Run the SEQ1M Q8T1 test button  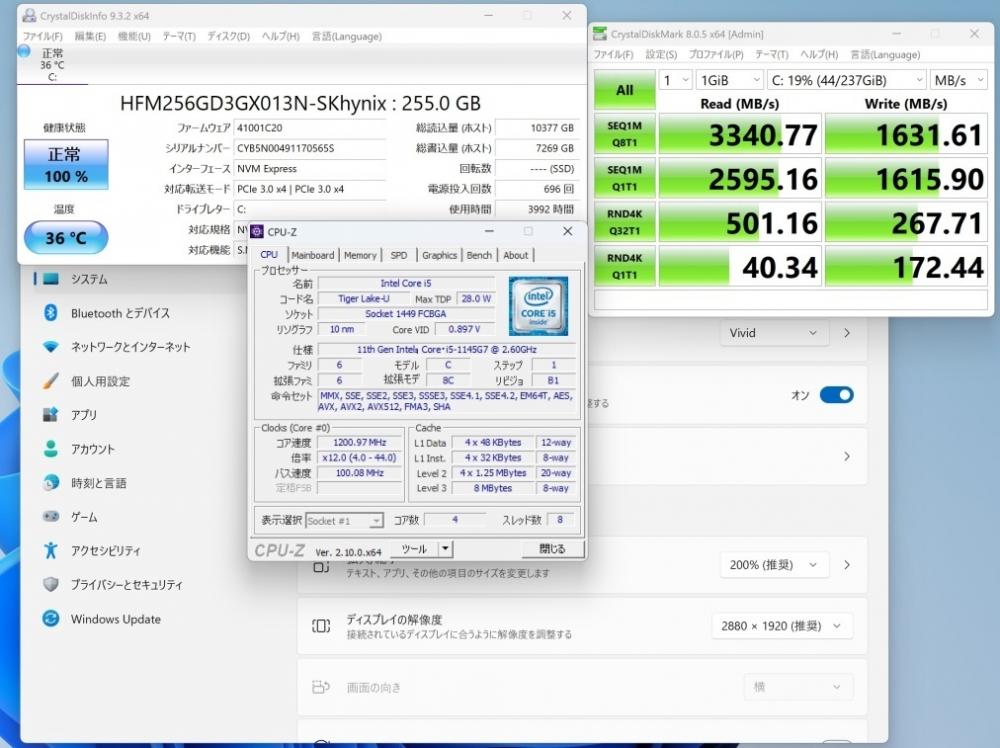click(x=625, y=134)
